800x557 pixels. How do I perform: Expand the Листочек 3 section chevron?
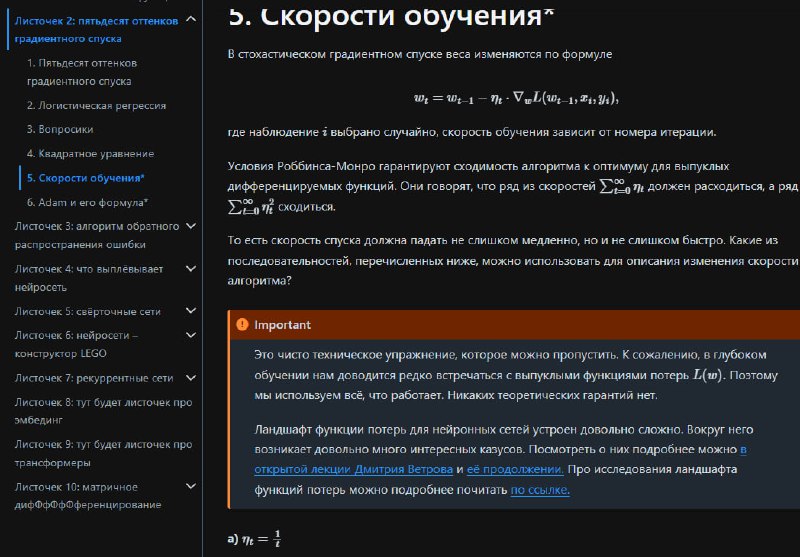[x=191, y=226]
